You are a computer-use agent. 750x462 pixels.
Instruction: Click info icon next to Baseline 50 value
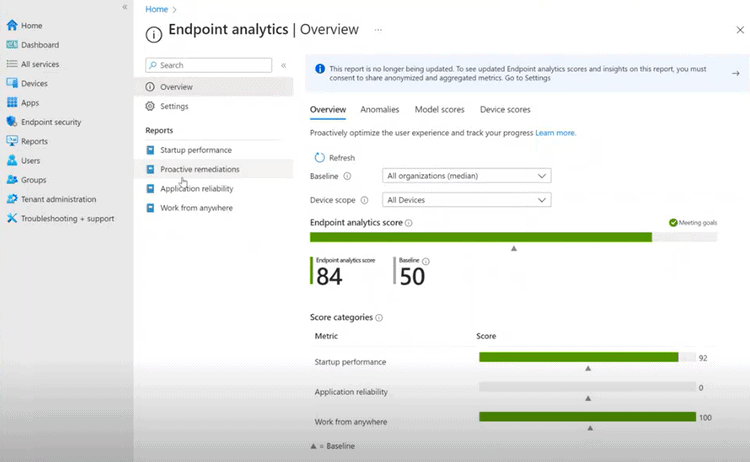[x=426, y=261]
